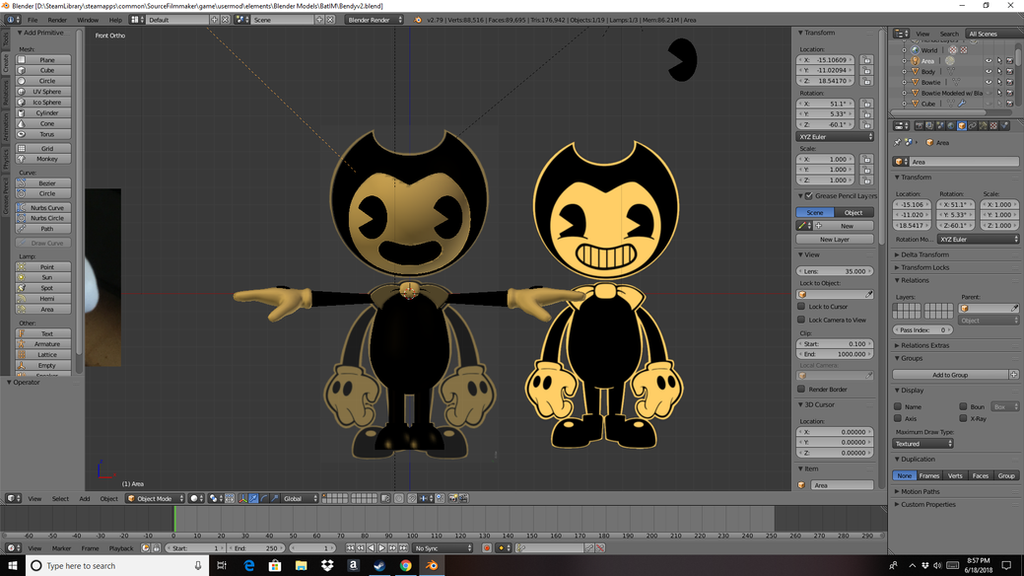1024x576 pixels.
Task: Add a Plane mesh primitive
Action: [x=43, y=59]
